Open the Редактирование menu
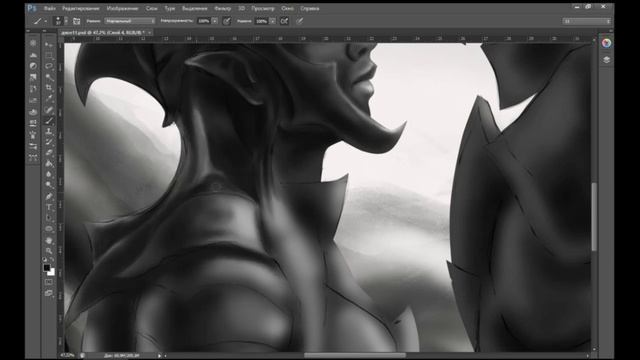 pos(81,8)
